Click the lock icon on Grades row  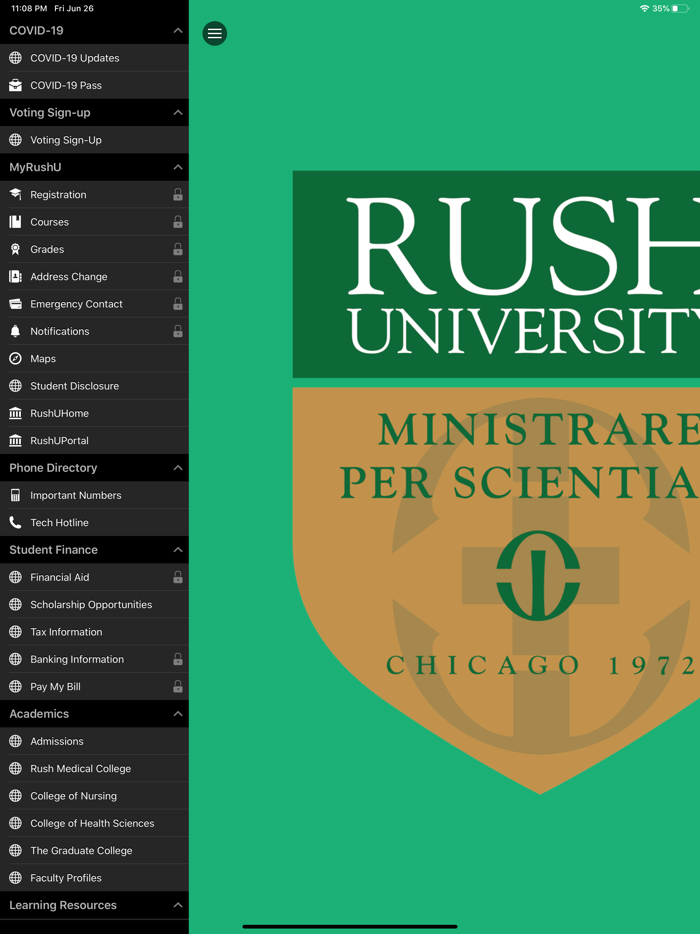[178, 249]
